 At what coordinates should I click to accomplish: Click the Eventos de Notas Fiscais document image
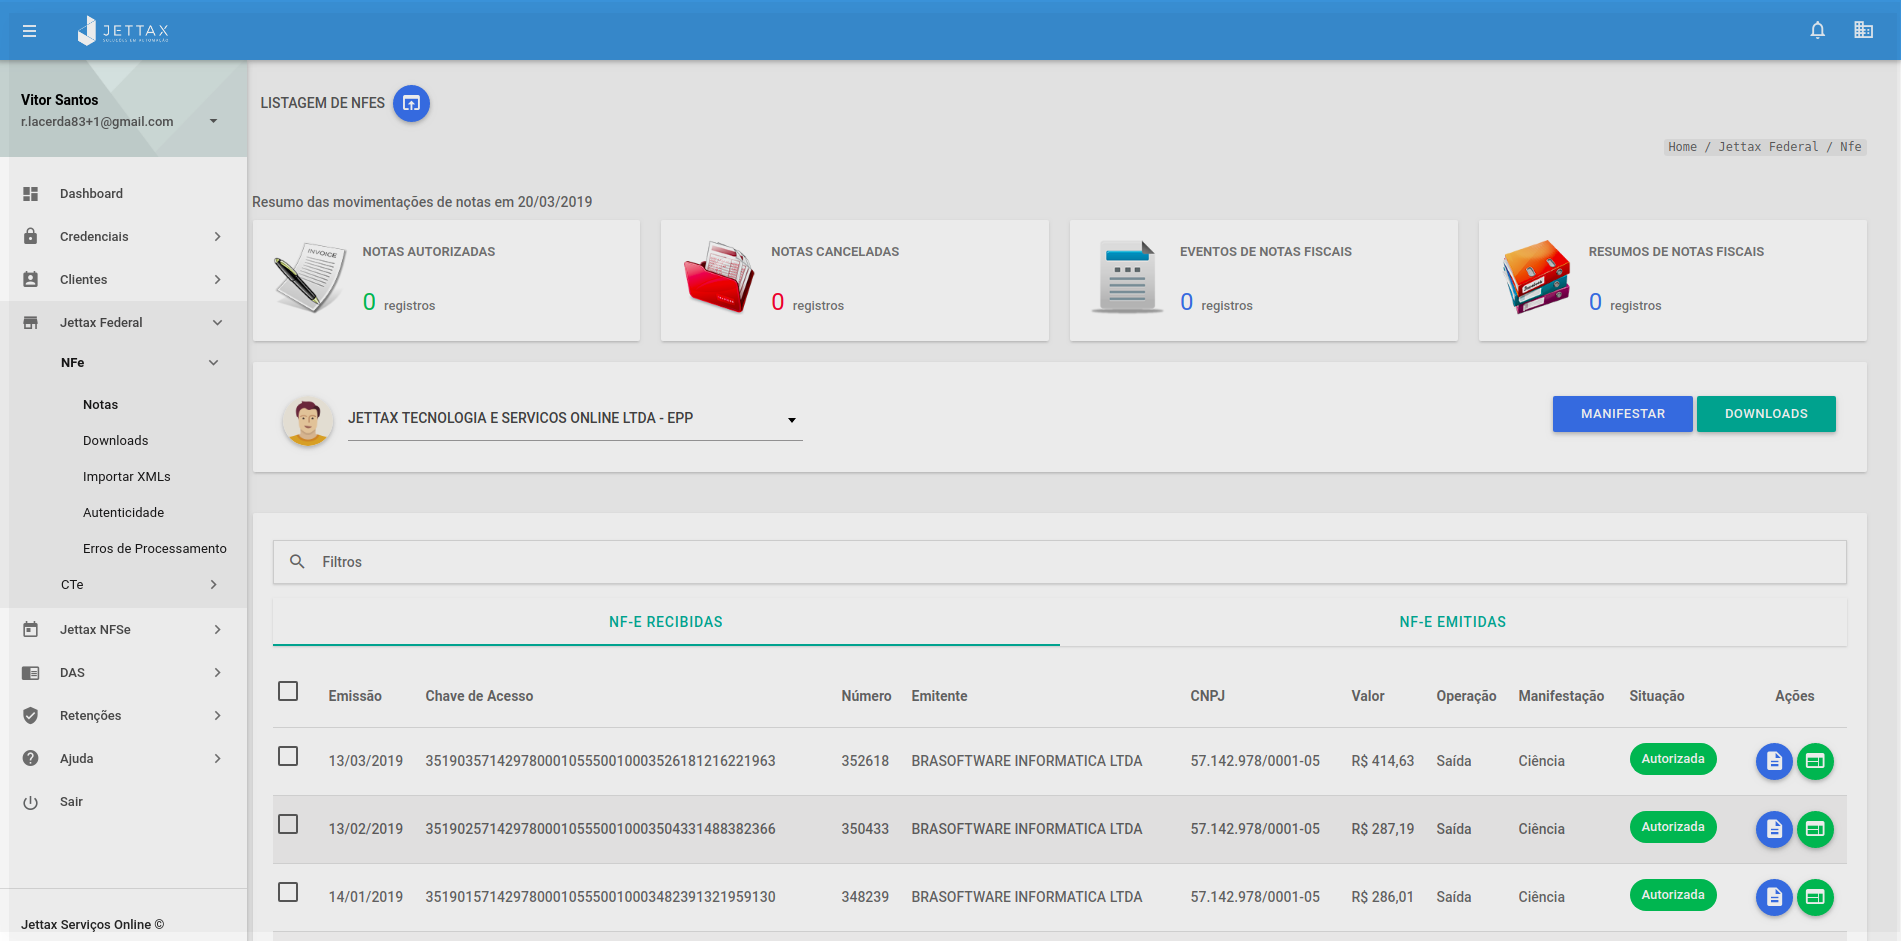pos(1128,277)
